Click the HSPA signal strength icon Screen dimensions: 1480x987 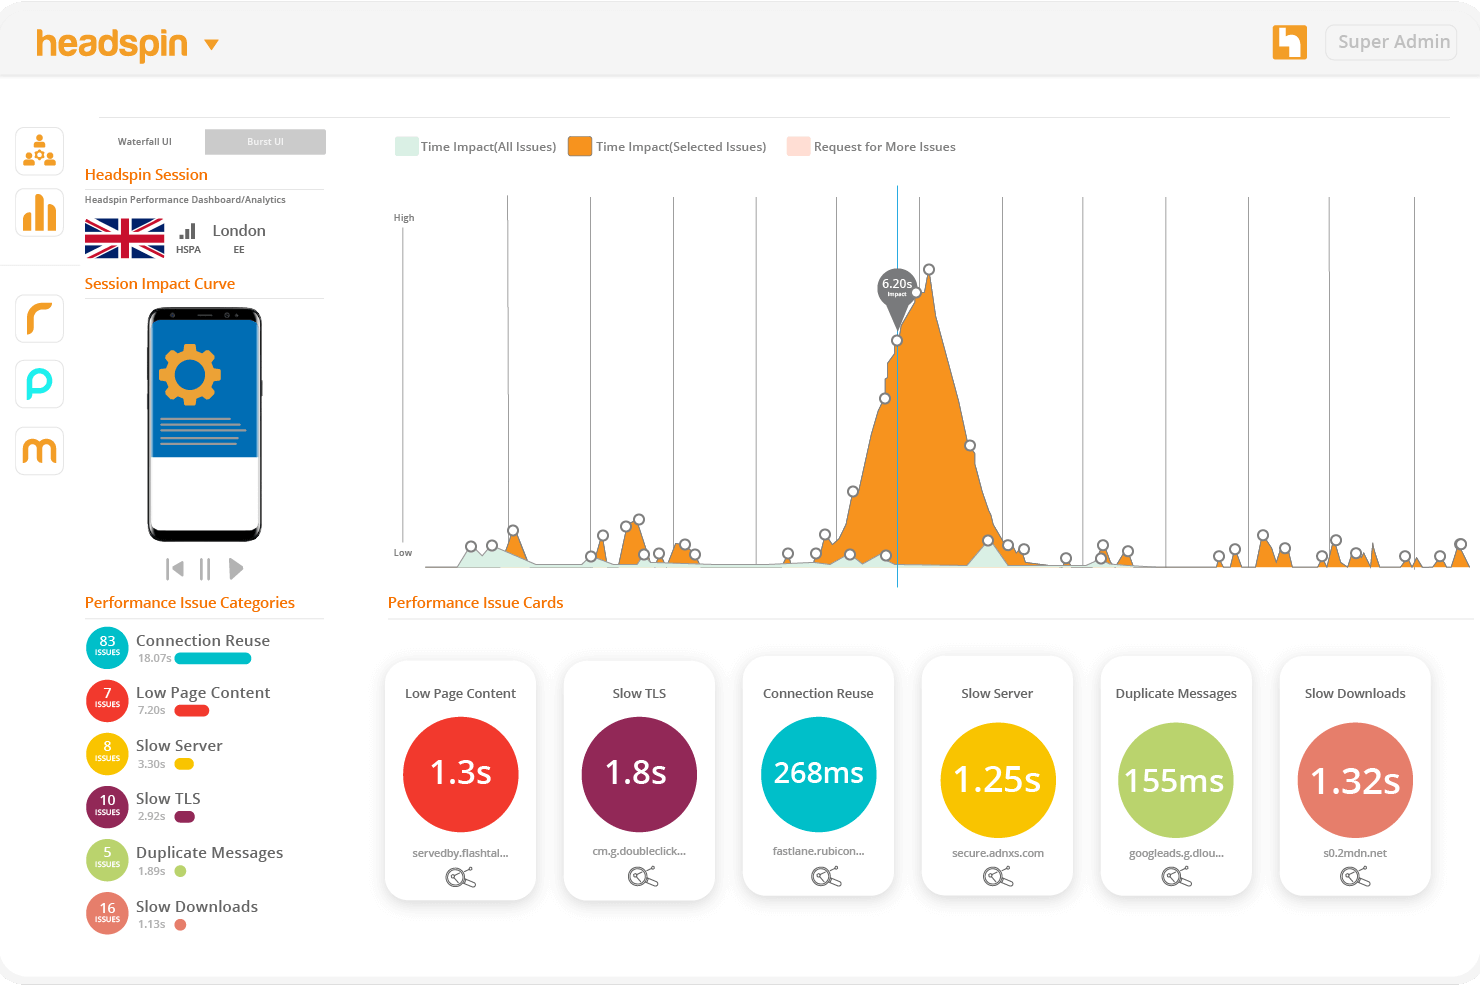(188, 231)
